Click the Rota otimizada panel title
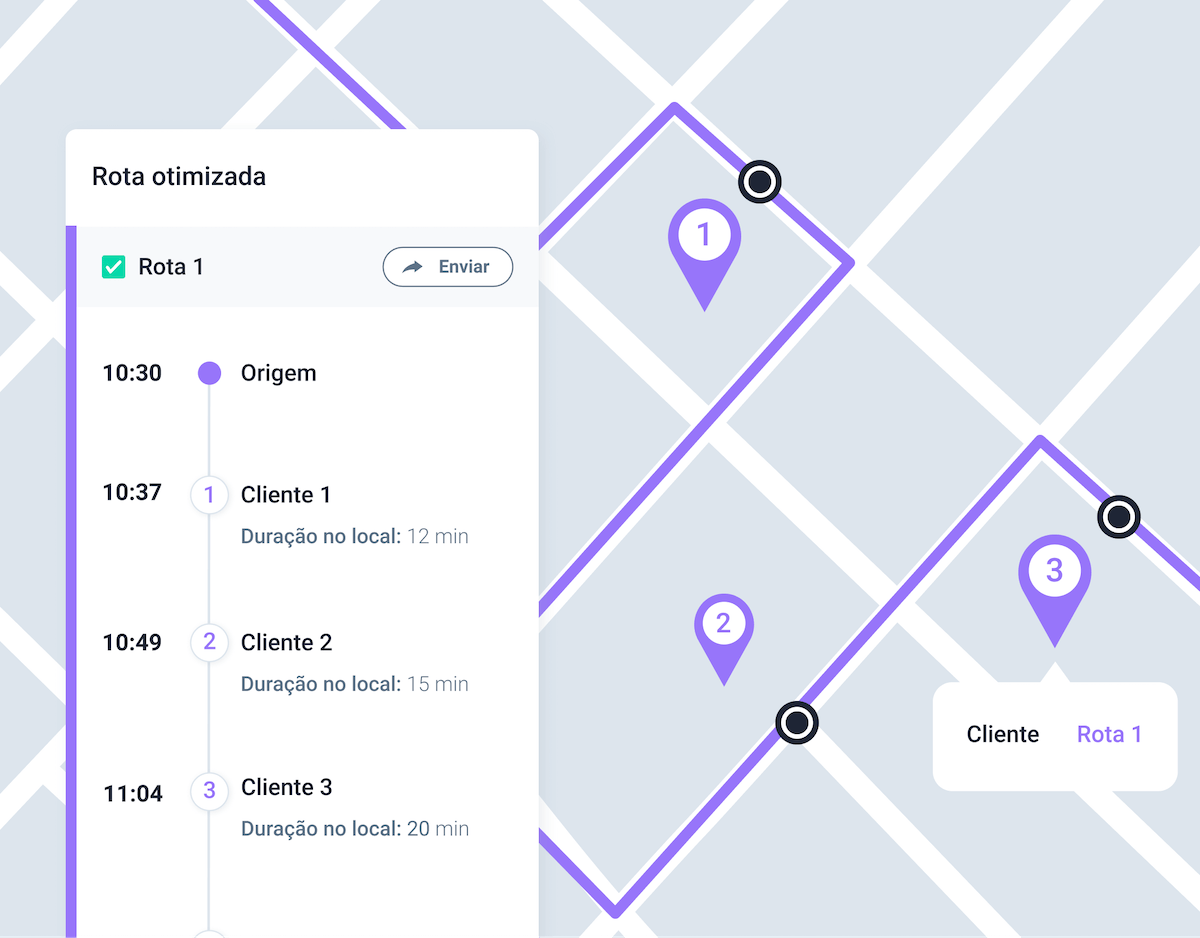Image resolution: width=1200 pixels, height=938 pixels. [x=179, y=177]
